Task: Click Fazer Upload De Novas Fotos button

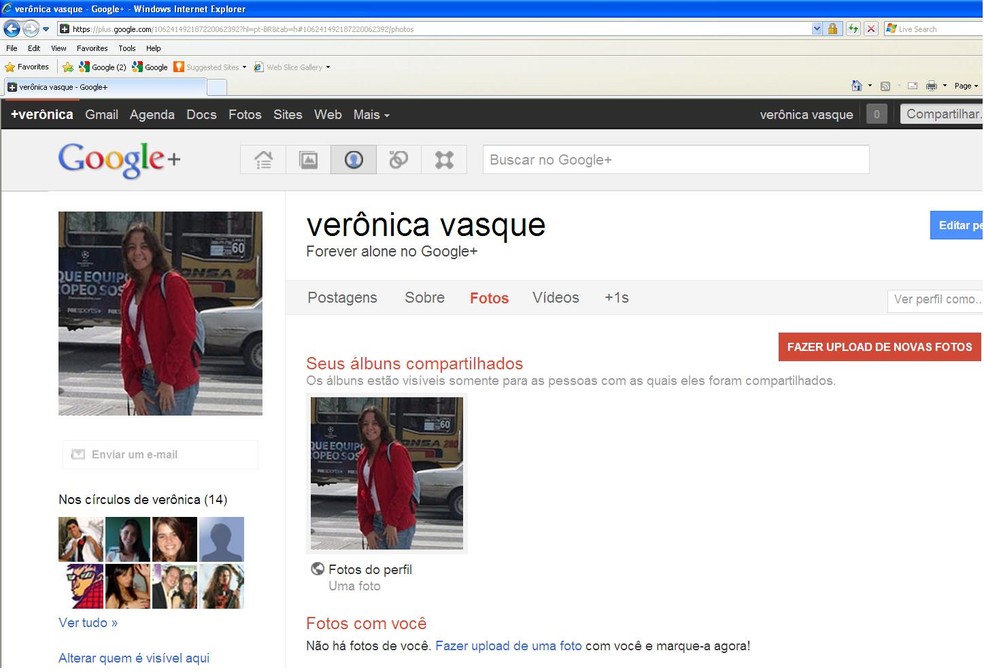Action: 879,347
